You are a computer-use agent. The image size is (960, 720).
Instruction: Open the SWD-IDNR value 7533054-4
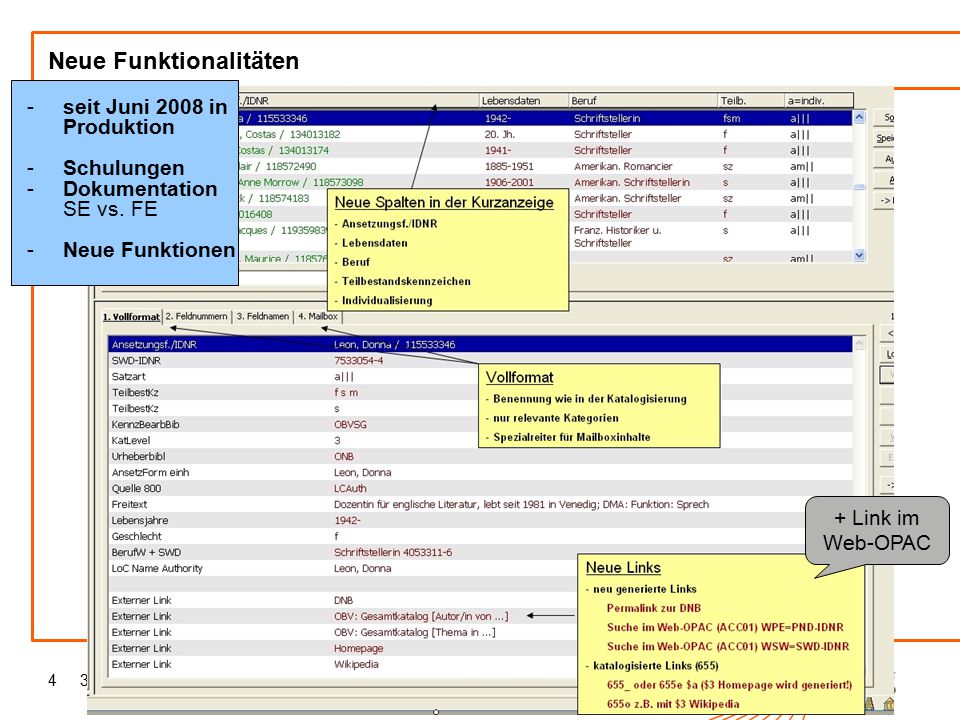pos(359,361)
